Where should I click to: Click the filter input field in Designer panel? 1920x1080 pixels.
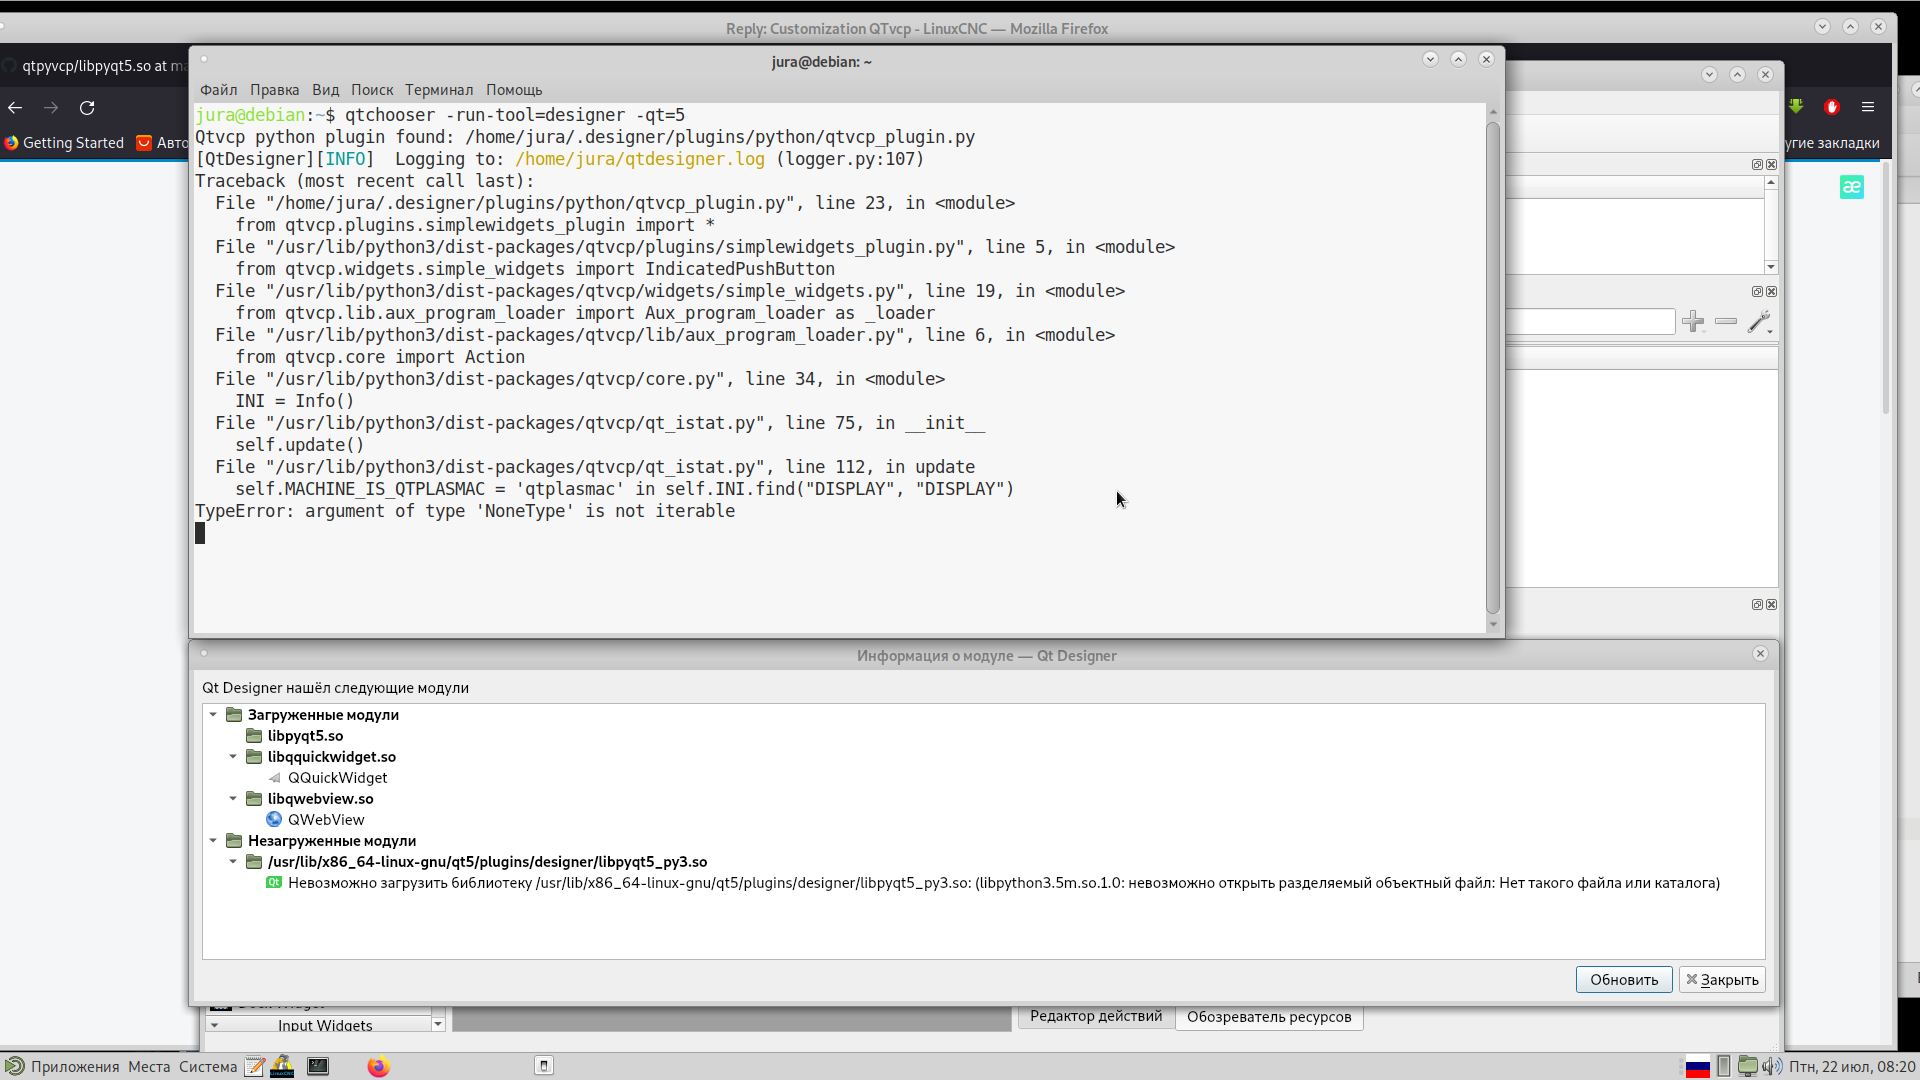coord(1591,321)
